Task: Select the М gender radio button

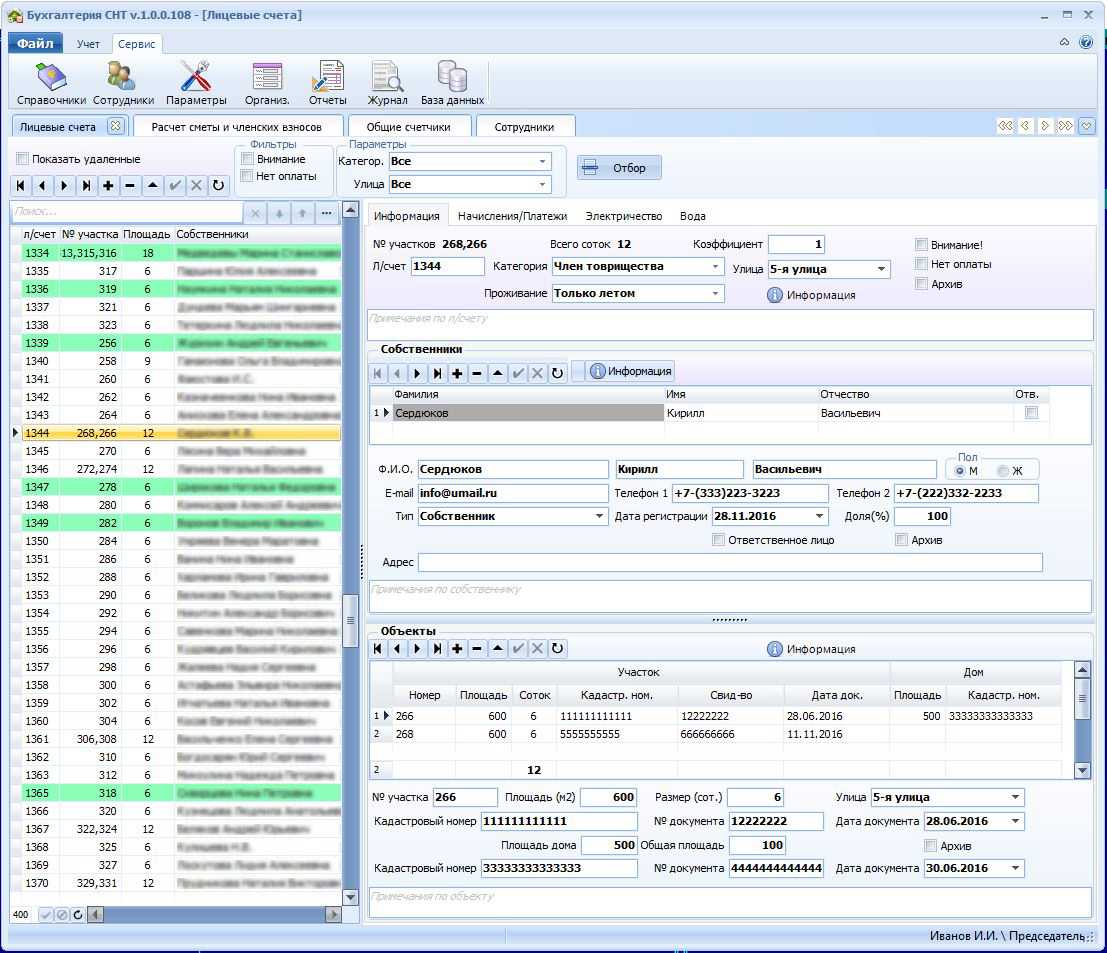Action: click(x=960, y=471)
